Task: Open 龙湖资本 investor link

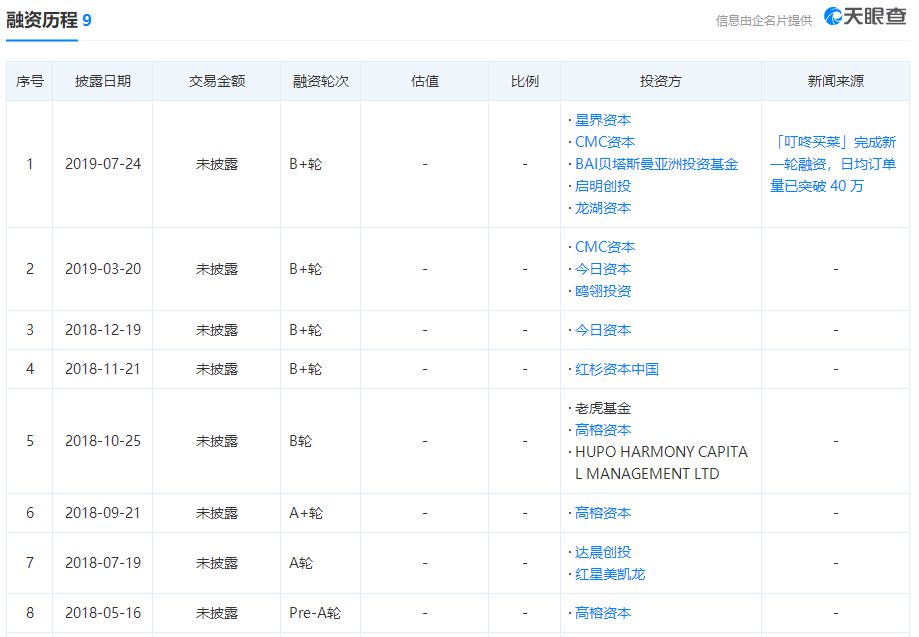Action: [x=603, y=208]
